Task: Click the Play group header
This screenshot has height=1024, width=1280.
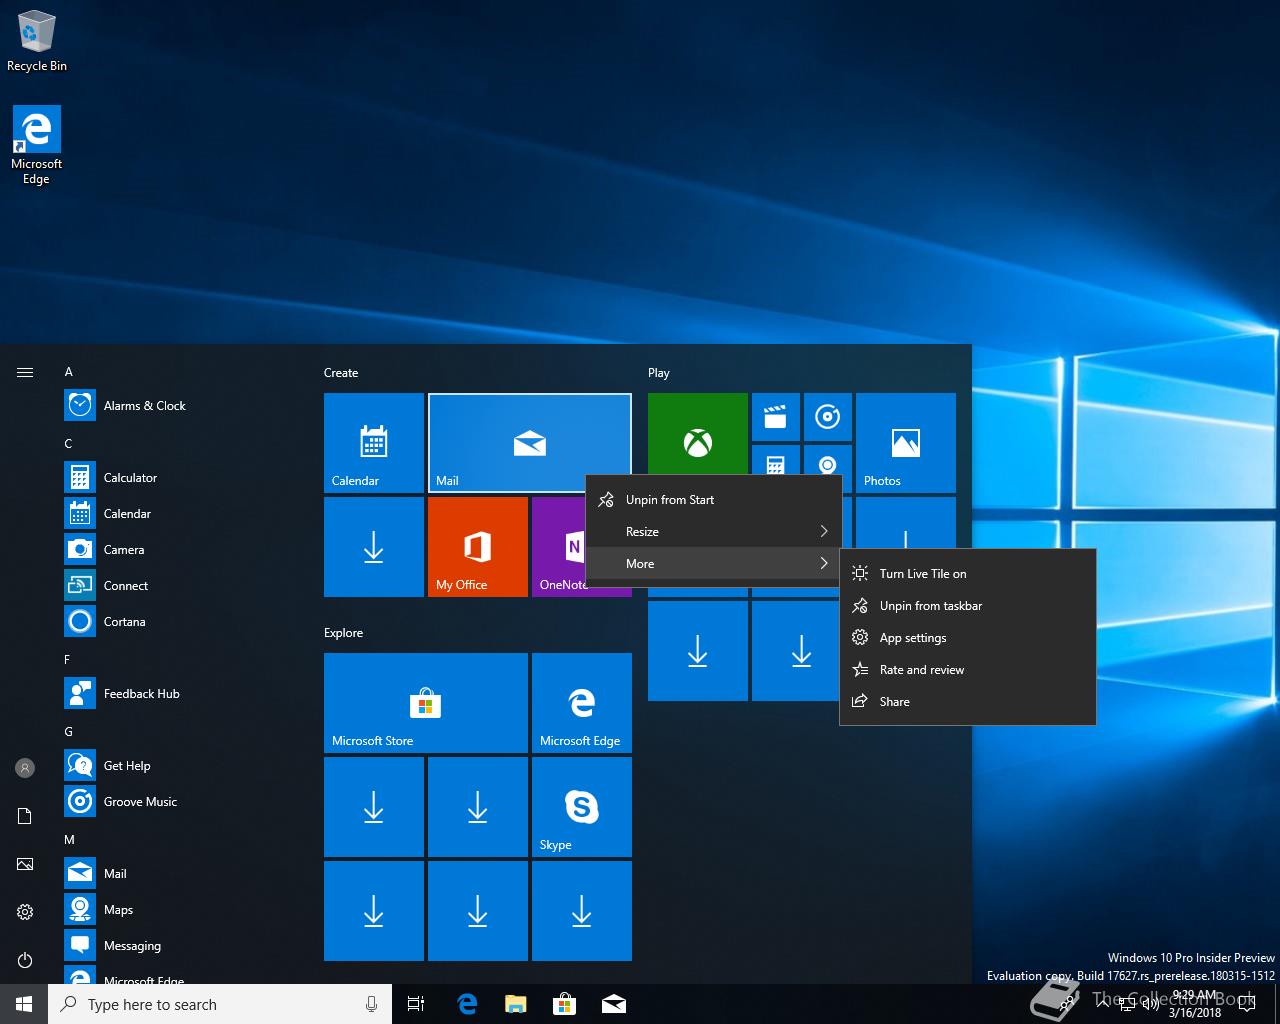Action: coord(659,373)
